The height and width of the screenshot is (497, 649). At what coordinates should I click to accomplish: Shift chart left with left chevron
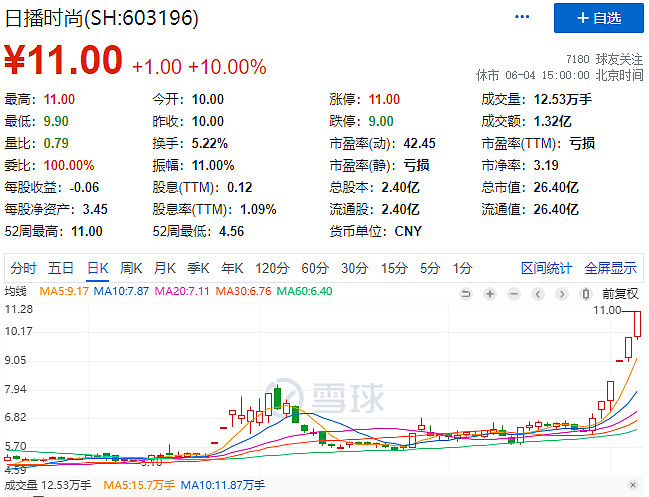(538, 294)
